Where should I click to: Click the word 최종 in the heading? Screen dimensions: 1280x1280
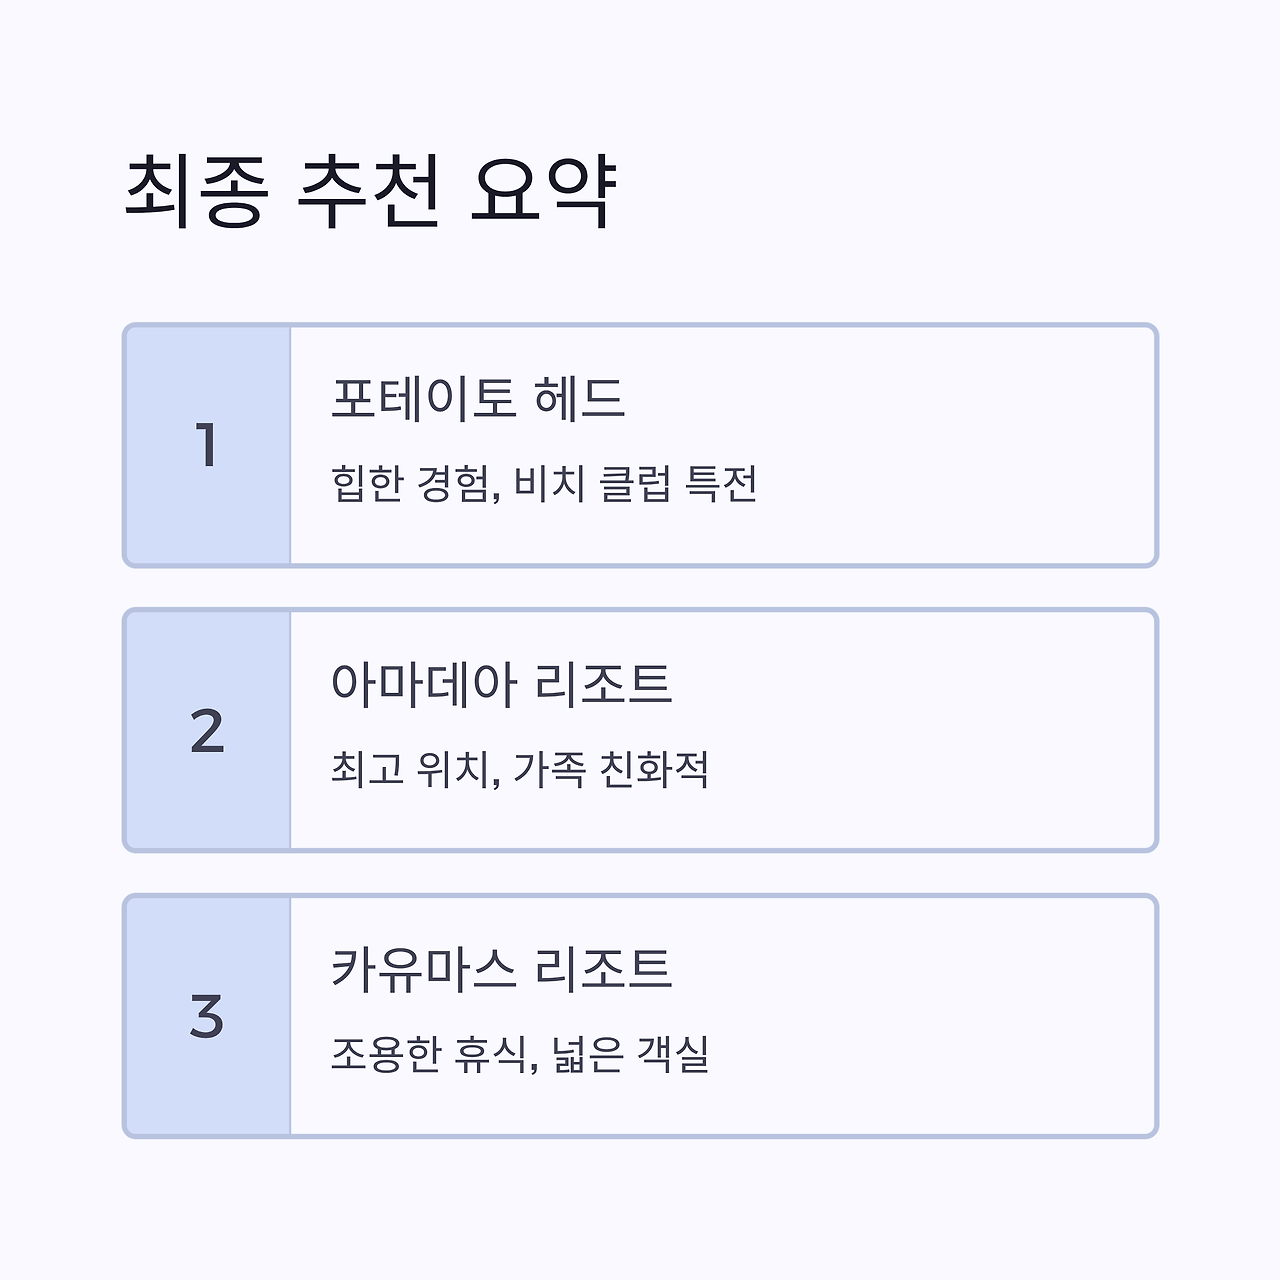(x=196, y=192)
